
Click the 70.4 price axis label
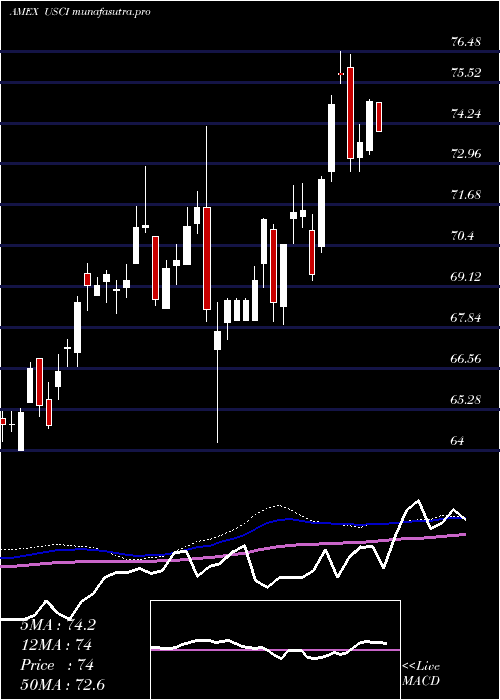click(x=462, y=236)
